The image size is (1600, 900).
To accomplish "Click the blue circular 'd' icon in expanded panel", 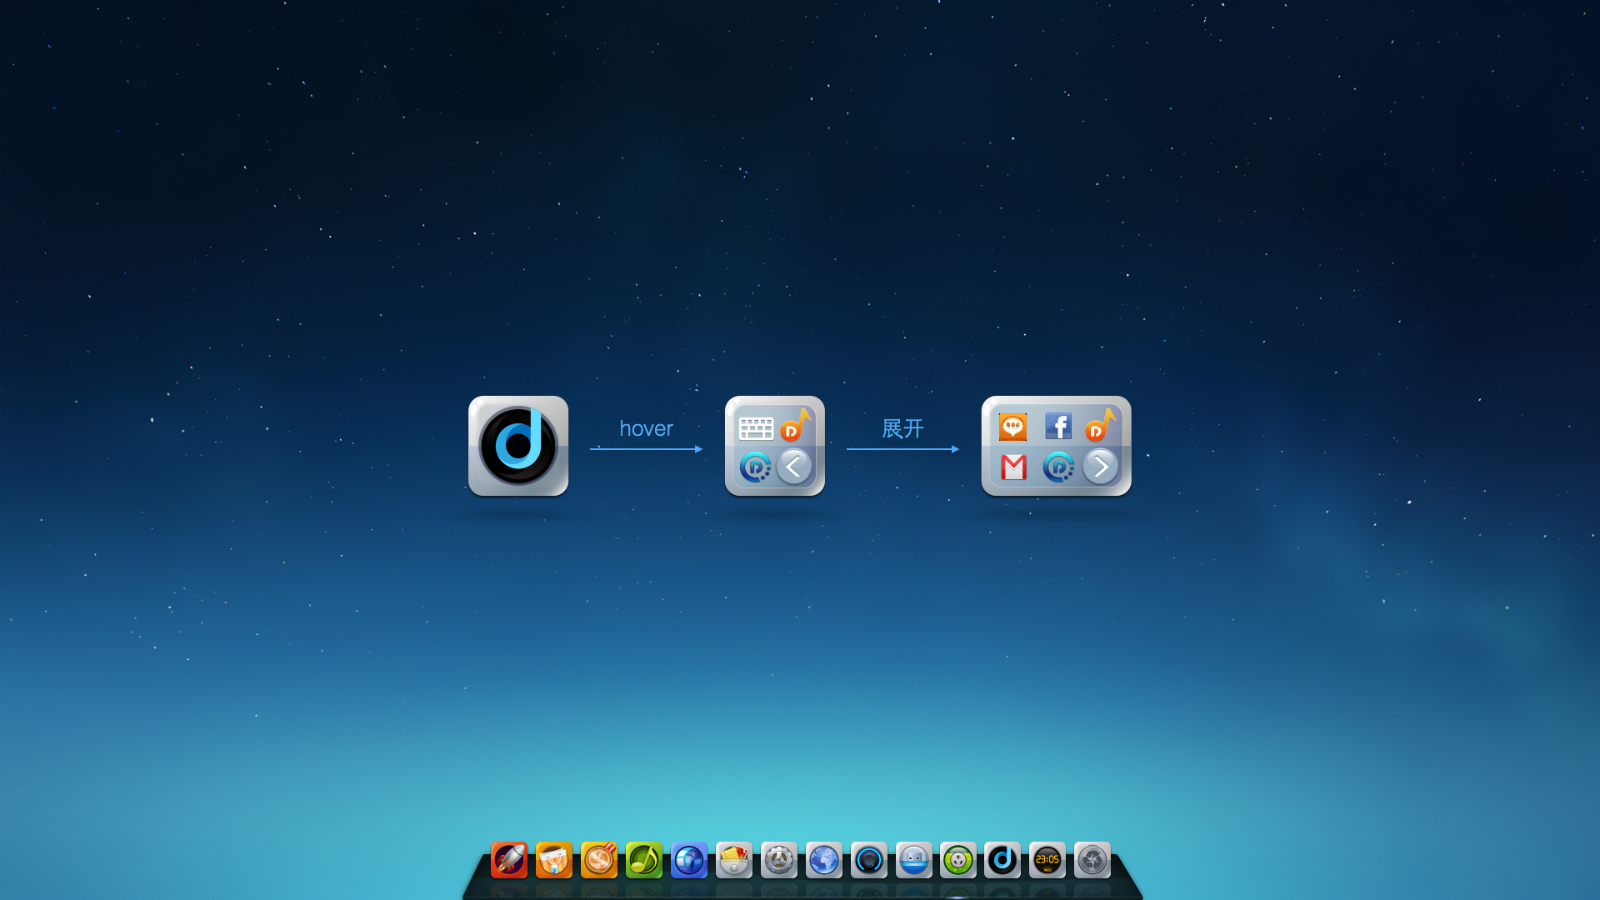I will click(x=1057, y=468).
